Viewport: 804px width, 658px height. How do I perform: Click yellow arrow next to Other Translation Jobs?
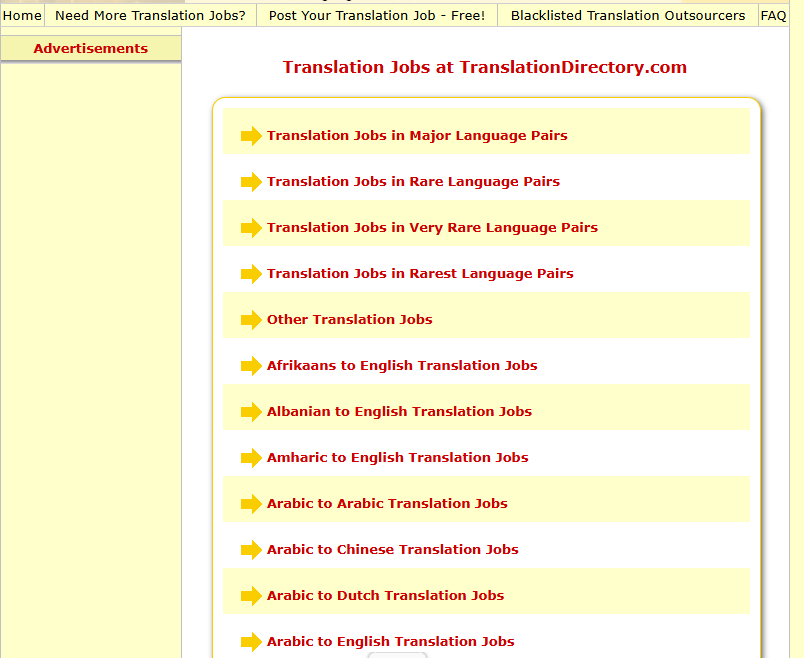tap(251, 320)
